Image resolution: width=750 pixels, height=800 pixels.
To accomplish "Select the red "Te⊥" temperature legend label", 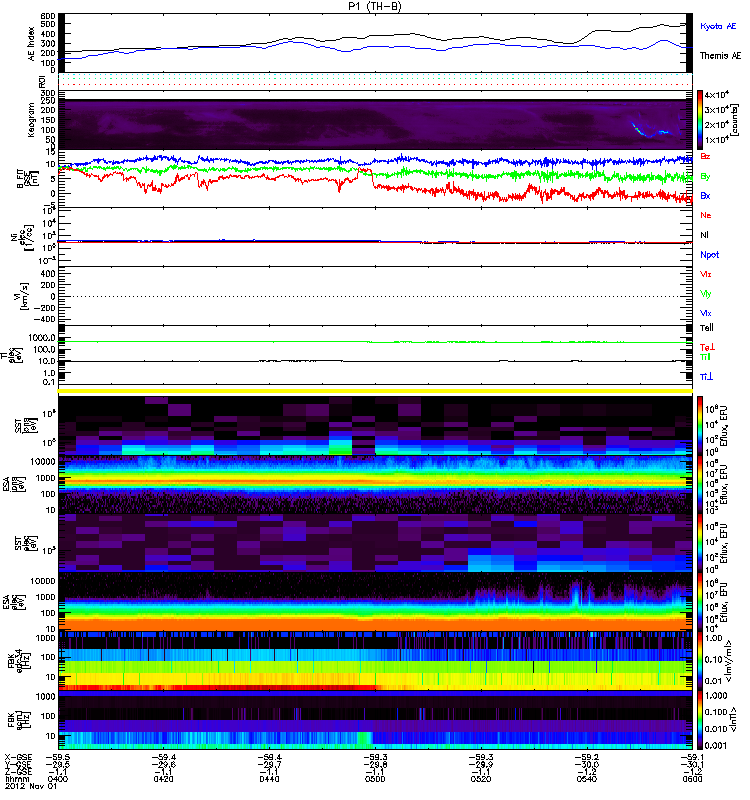I will 707,347.
